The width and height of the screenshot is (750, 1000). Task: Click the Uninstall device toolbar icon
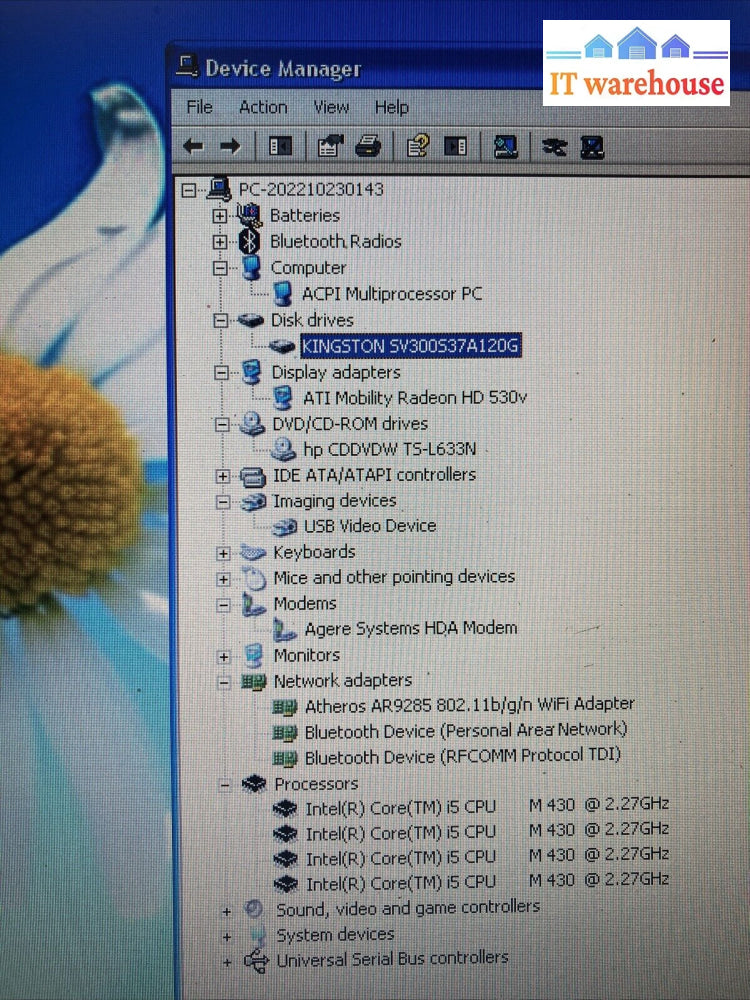(x=593, y=148)
